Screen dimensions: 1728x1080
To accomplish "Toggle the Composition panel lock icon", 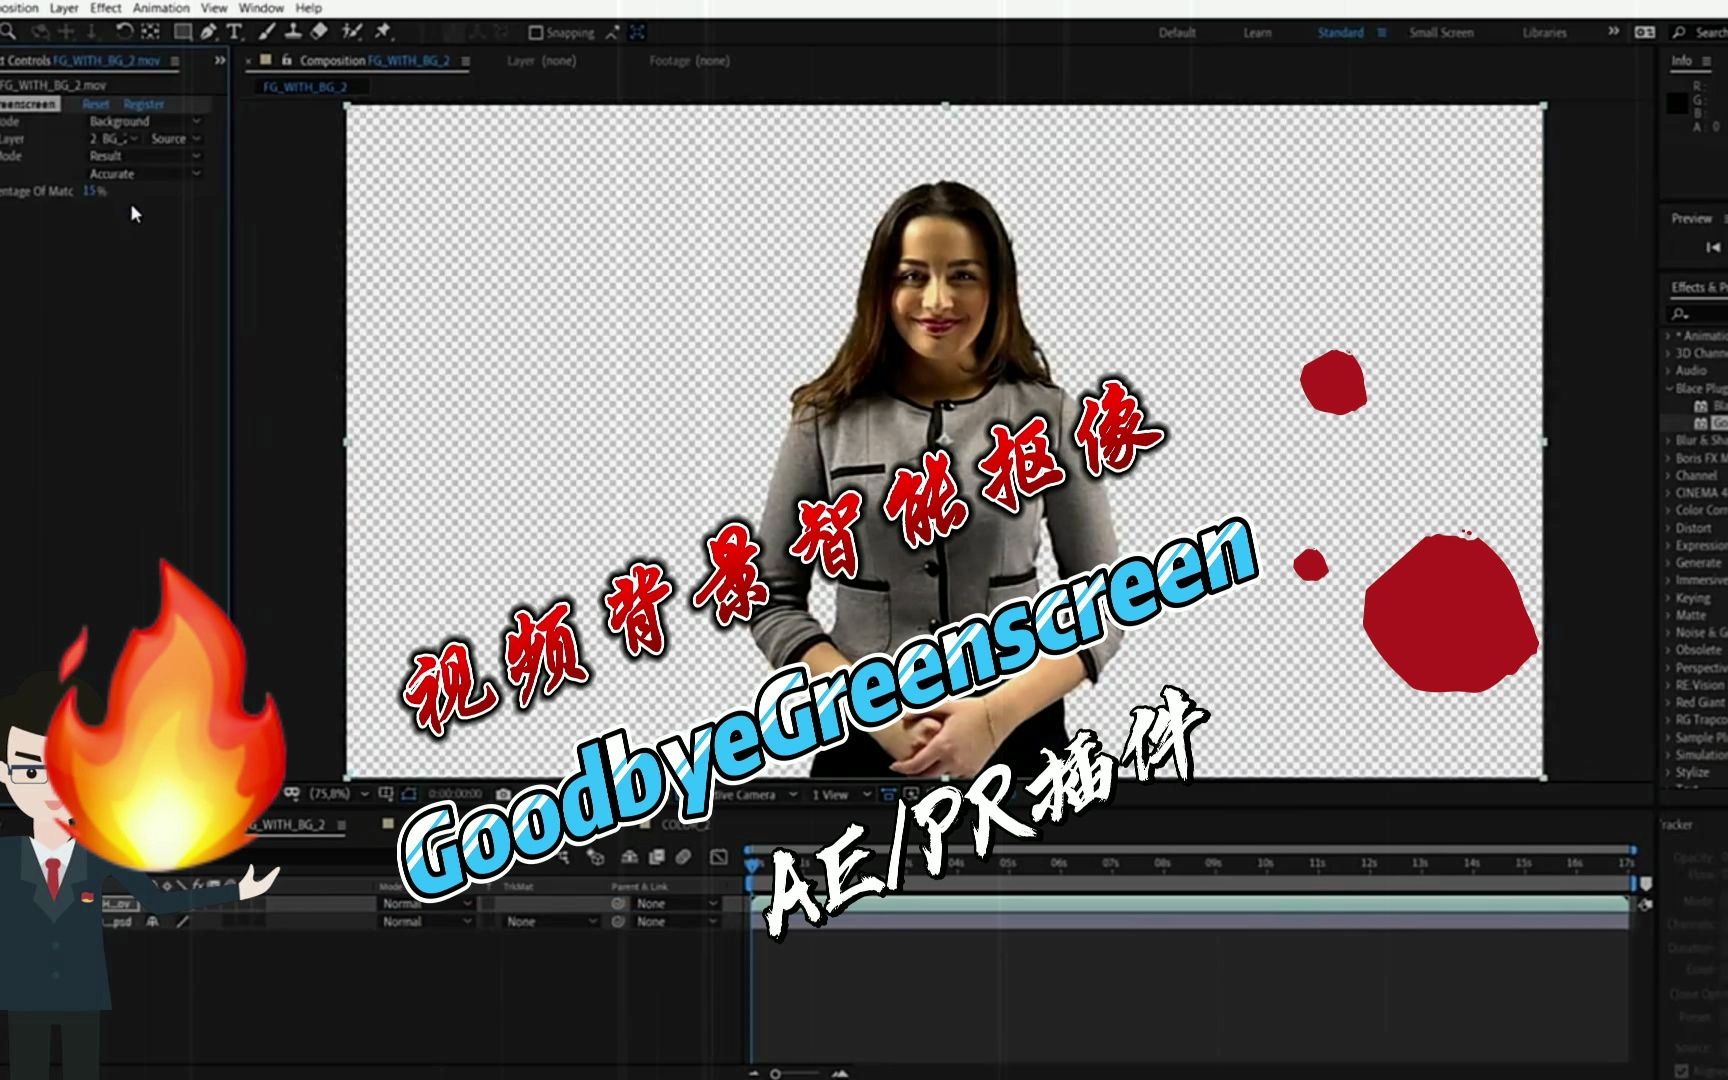I will click(286, 60).
